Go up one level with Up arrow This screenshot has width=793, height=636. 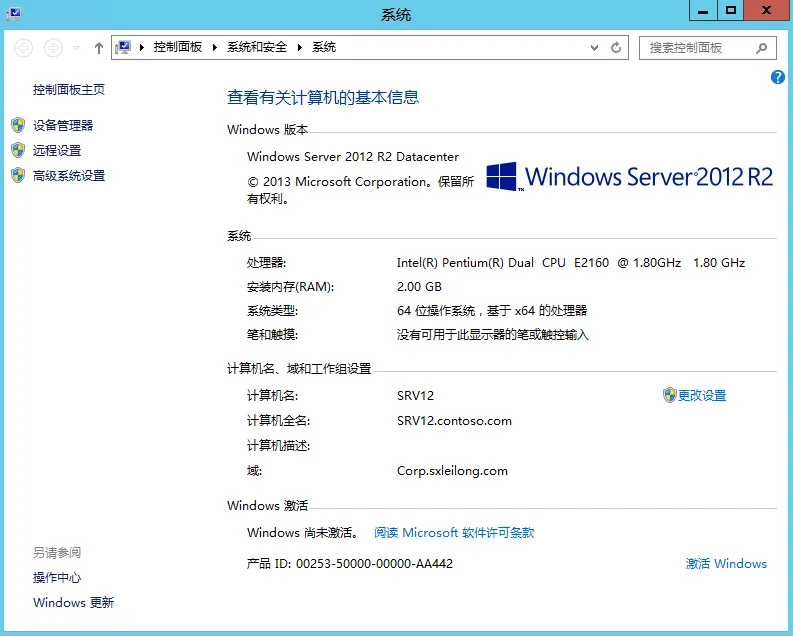click(98, 47)
